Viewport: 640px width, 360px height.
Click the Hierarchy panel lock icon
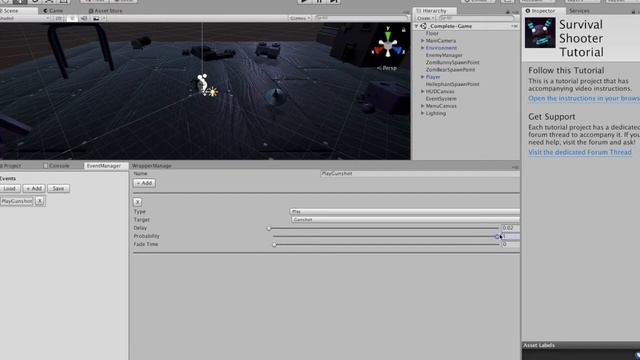508,12
